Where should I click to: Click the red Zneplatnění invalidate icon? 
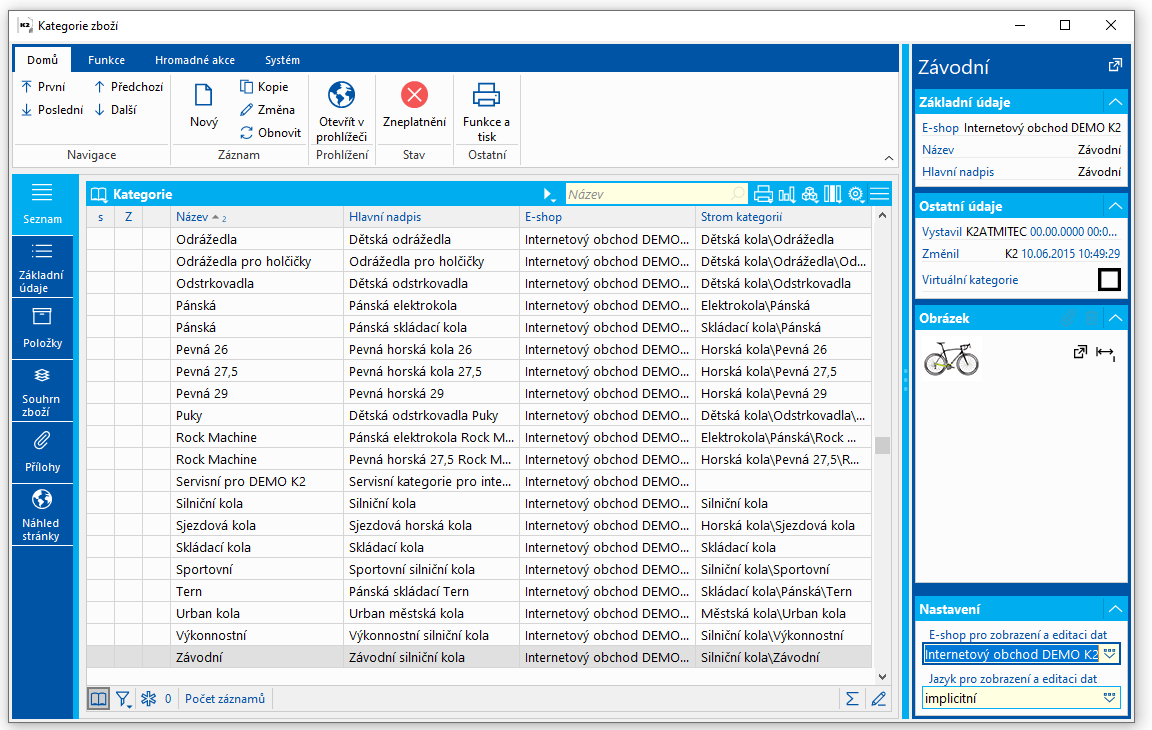[x=414, y=96]
